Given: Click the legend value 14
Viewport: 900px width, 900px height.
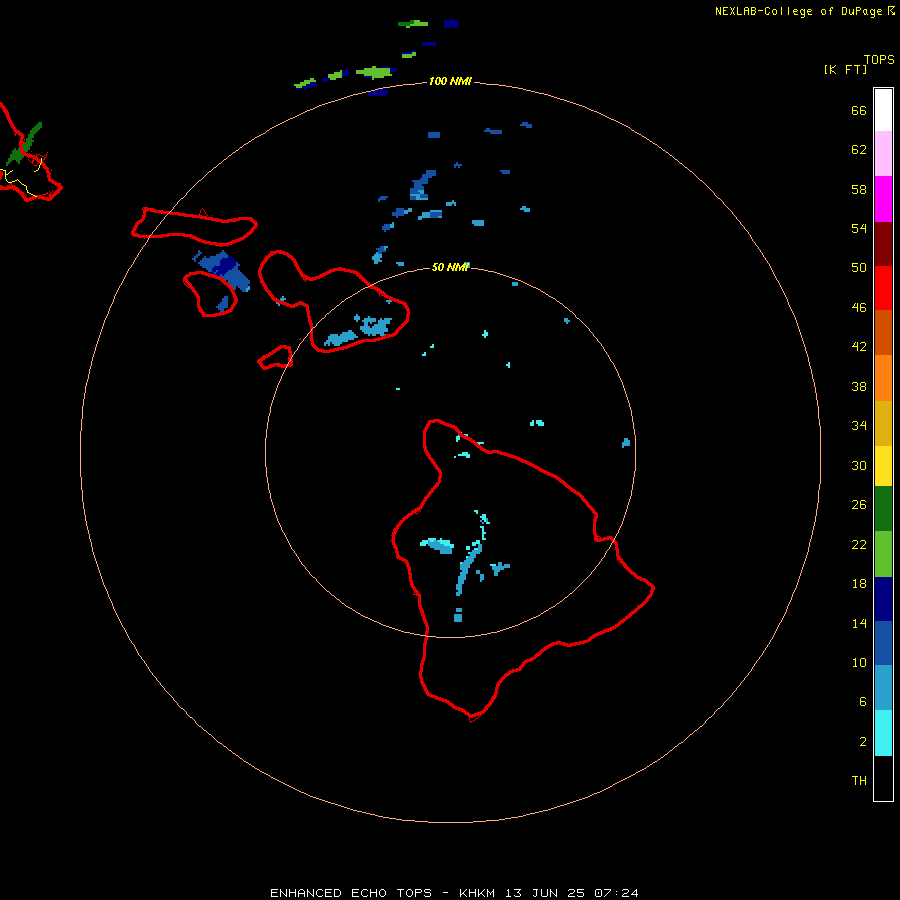Looking at the screenshot, I should click(x=859, y=623).
